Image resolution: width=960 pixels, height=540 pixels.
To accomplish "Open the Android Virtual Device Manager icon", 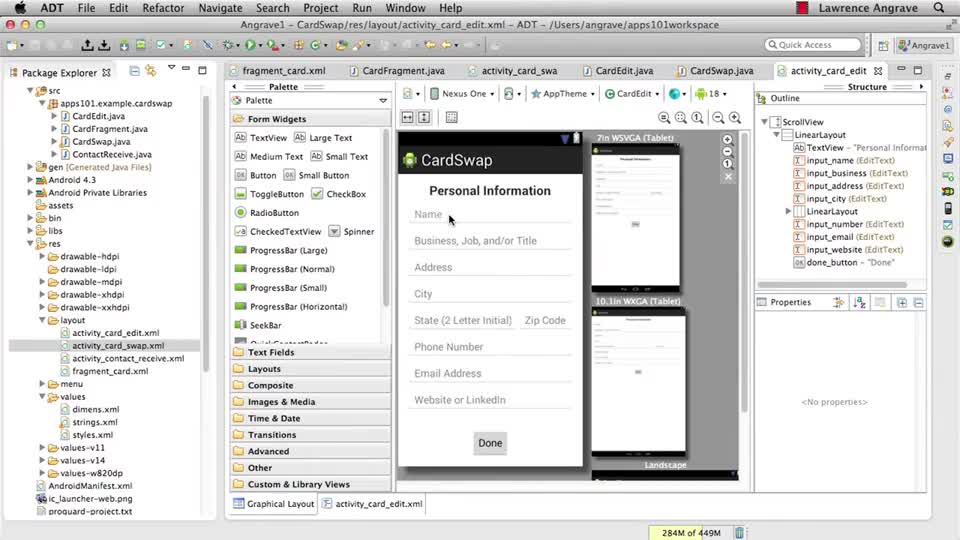I will (x=141, y=45).
